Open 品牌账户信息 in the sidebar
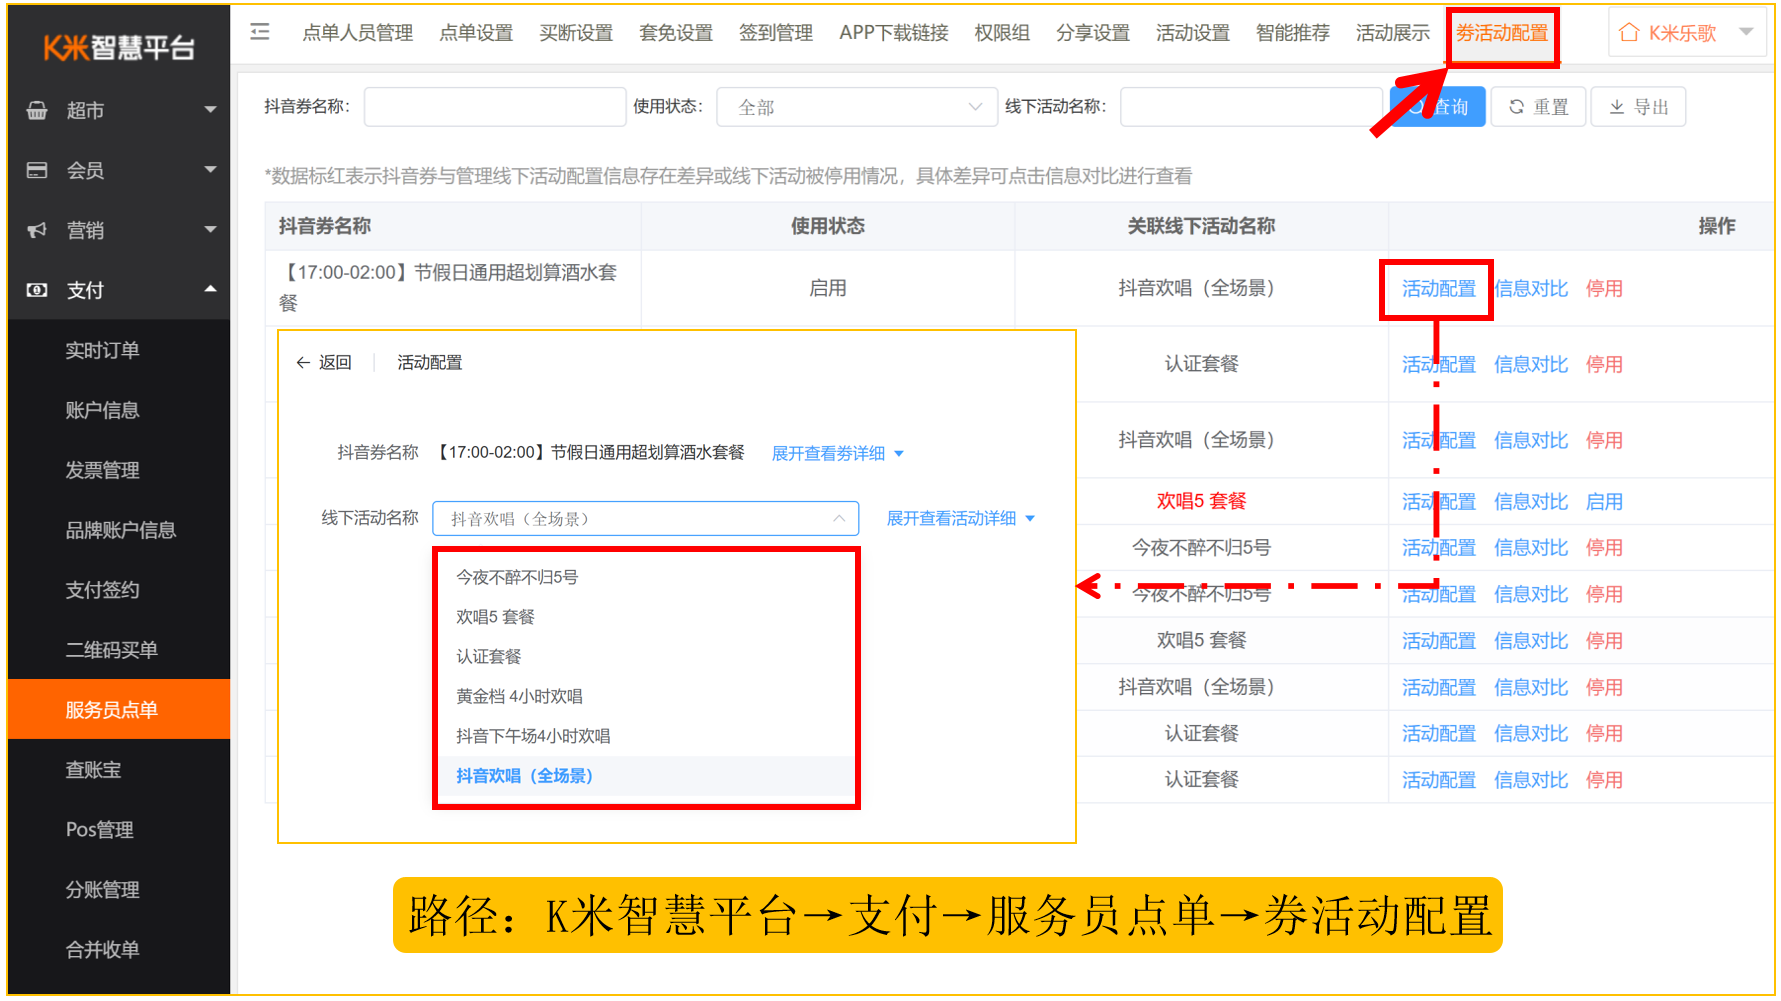The image size is (1781, 1001). [x=119, y=530]
